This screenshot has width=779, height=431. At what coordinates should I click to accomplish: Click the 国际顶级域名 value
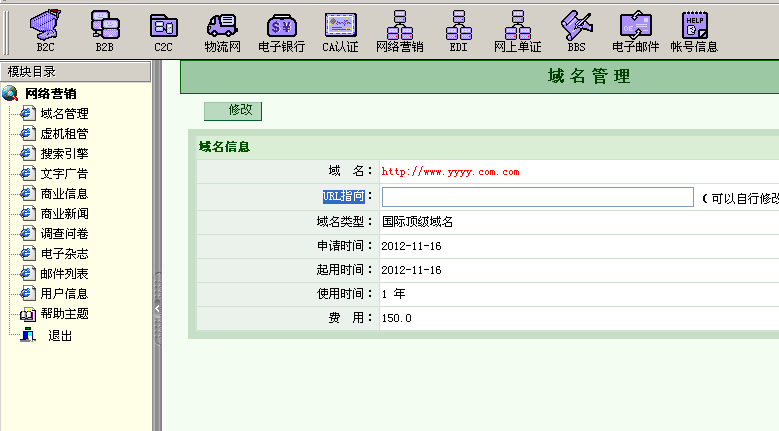[417, 221]
